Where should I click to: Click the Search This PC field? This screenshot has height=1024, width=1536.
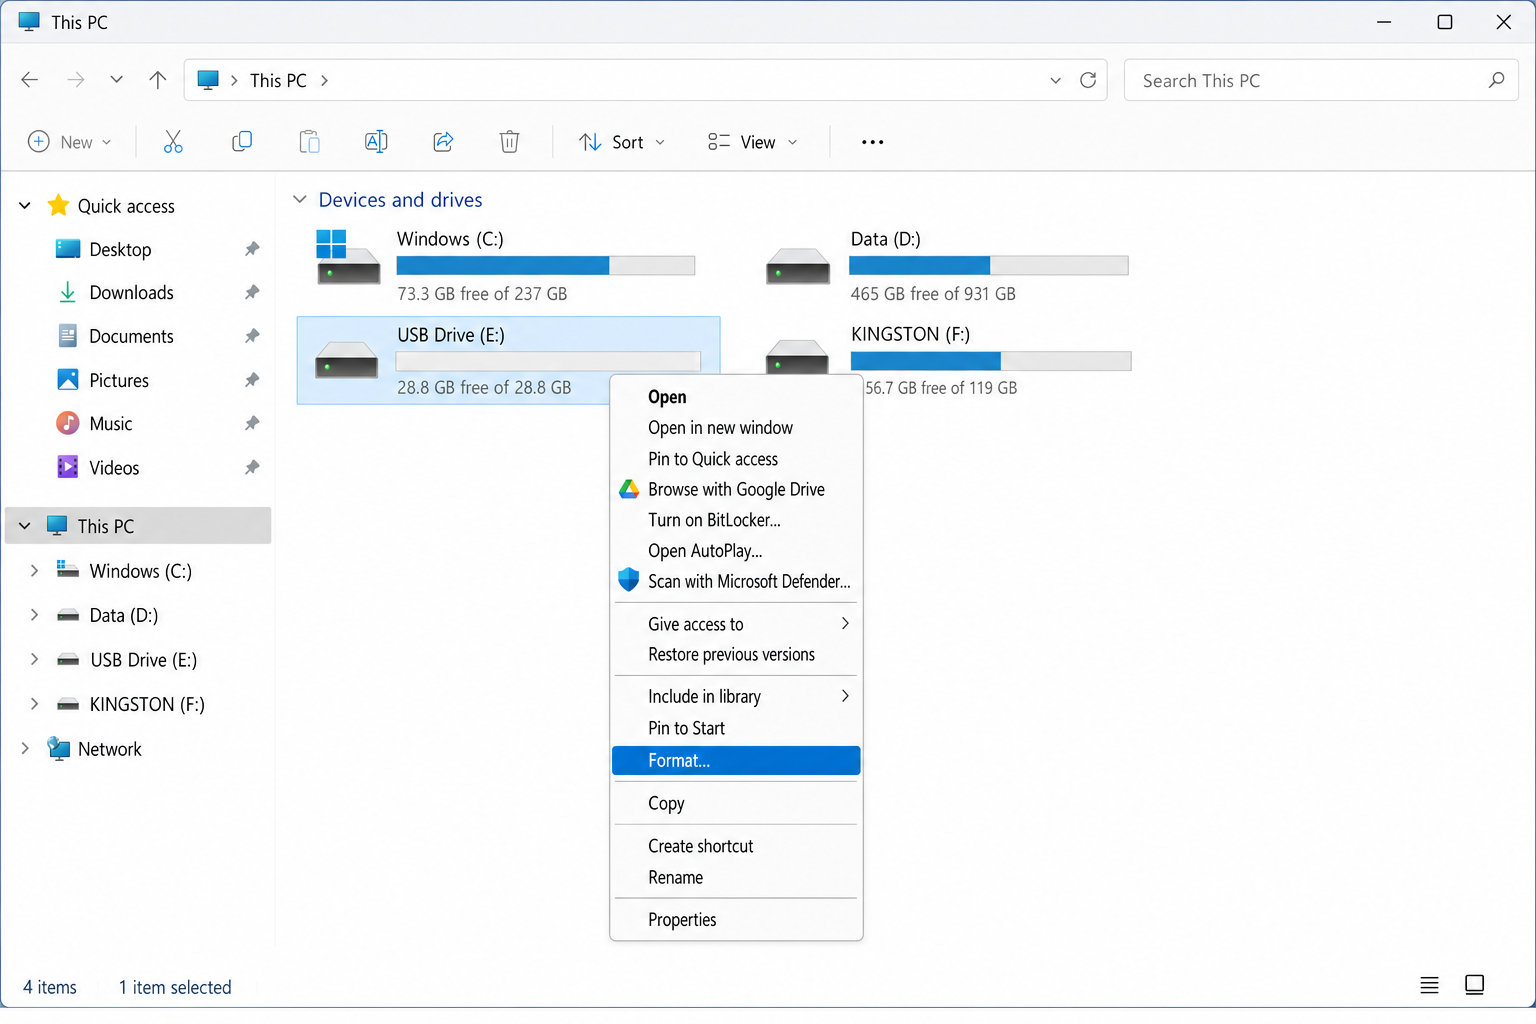click(x=1320, y=80)
